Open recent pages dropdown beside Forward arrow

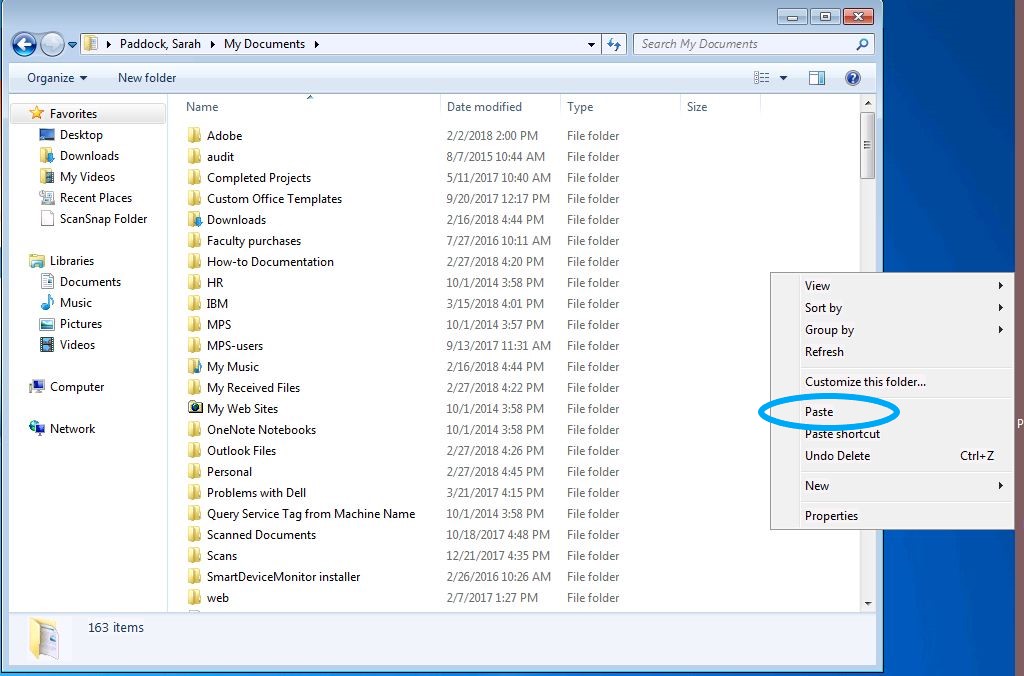(x=72, y=45)
